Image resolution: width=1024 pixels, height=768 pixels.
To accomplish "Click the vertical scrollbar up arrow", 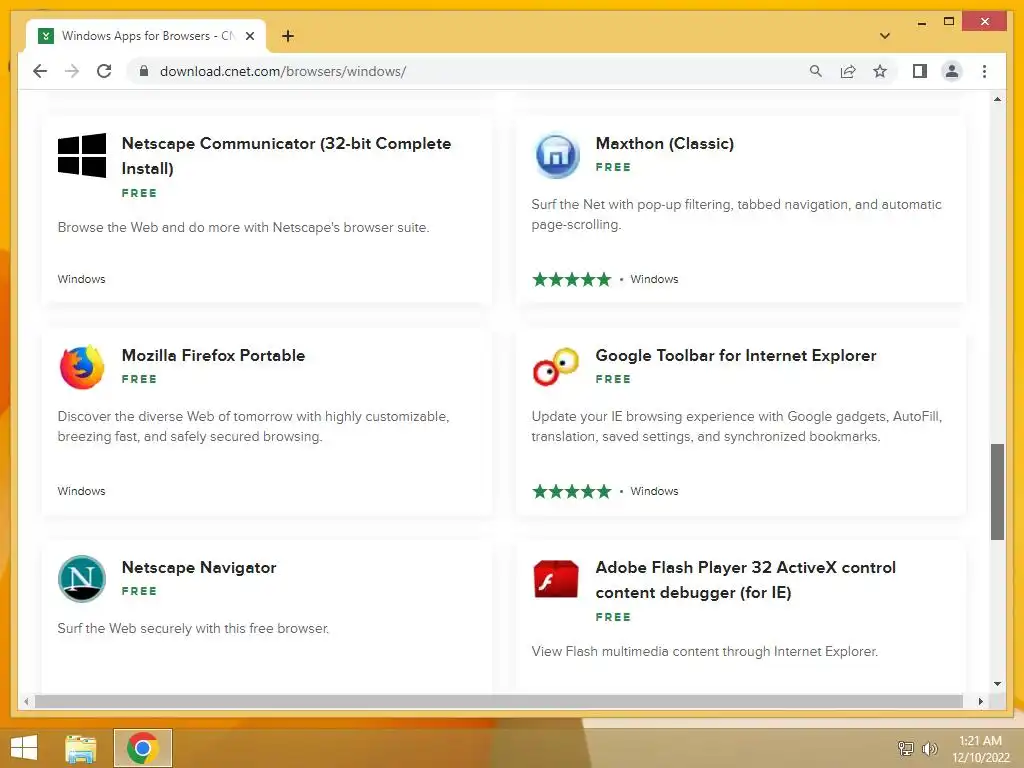I will coord(997,99).
